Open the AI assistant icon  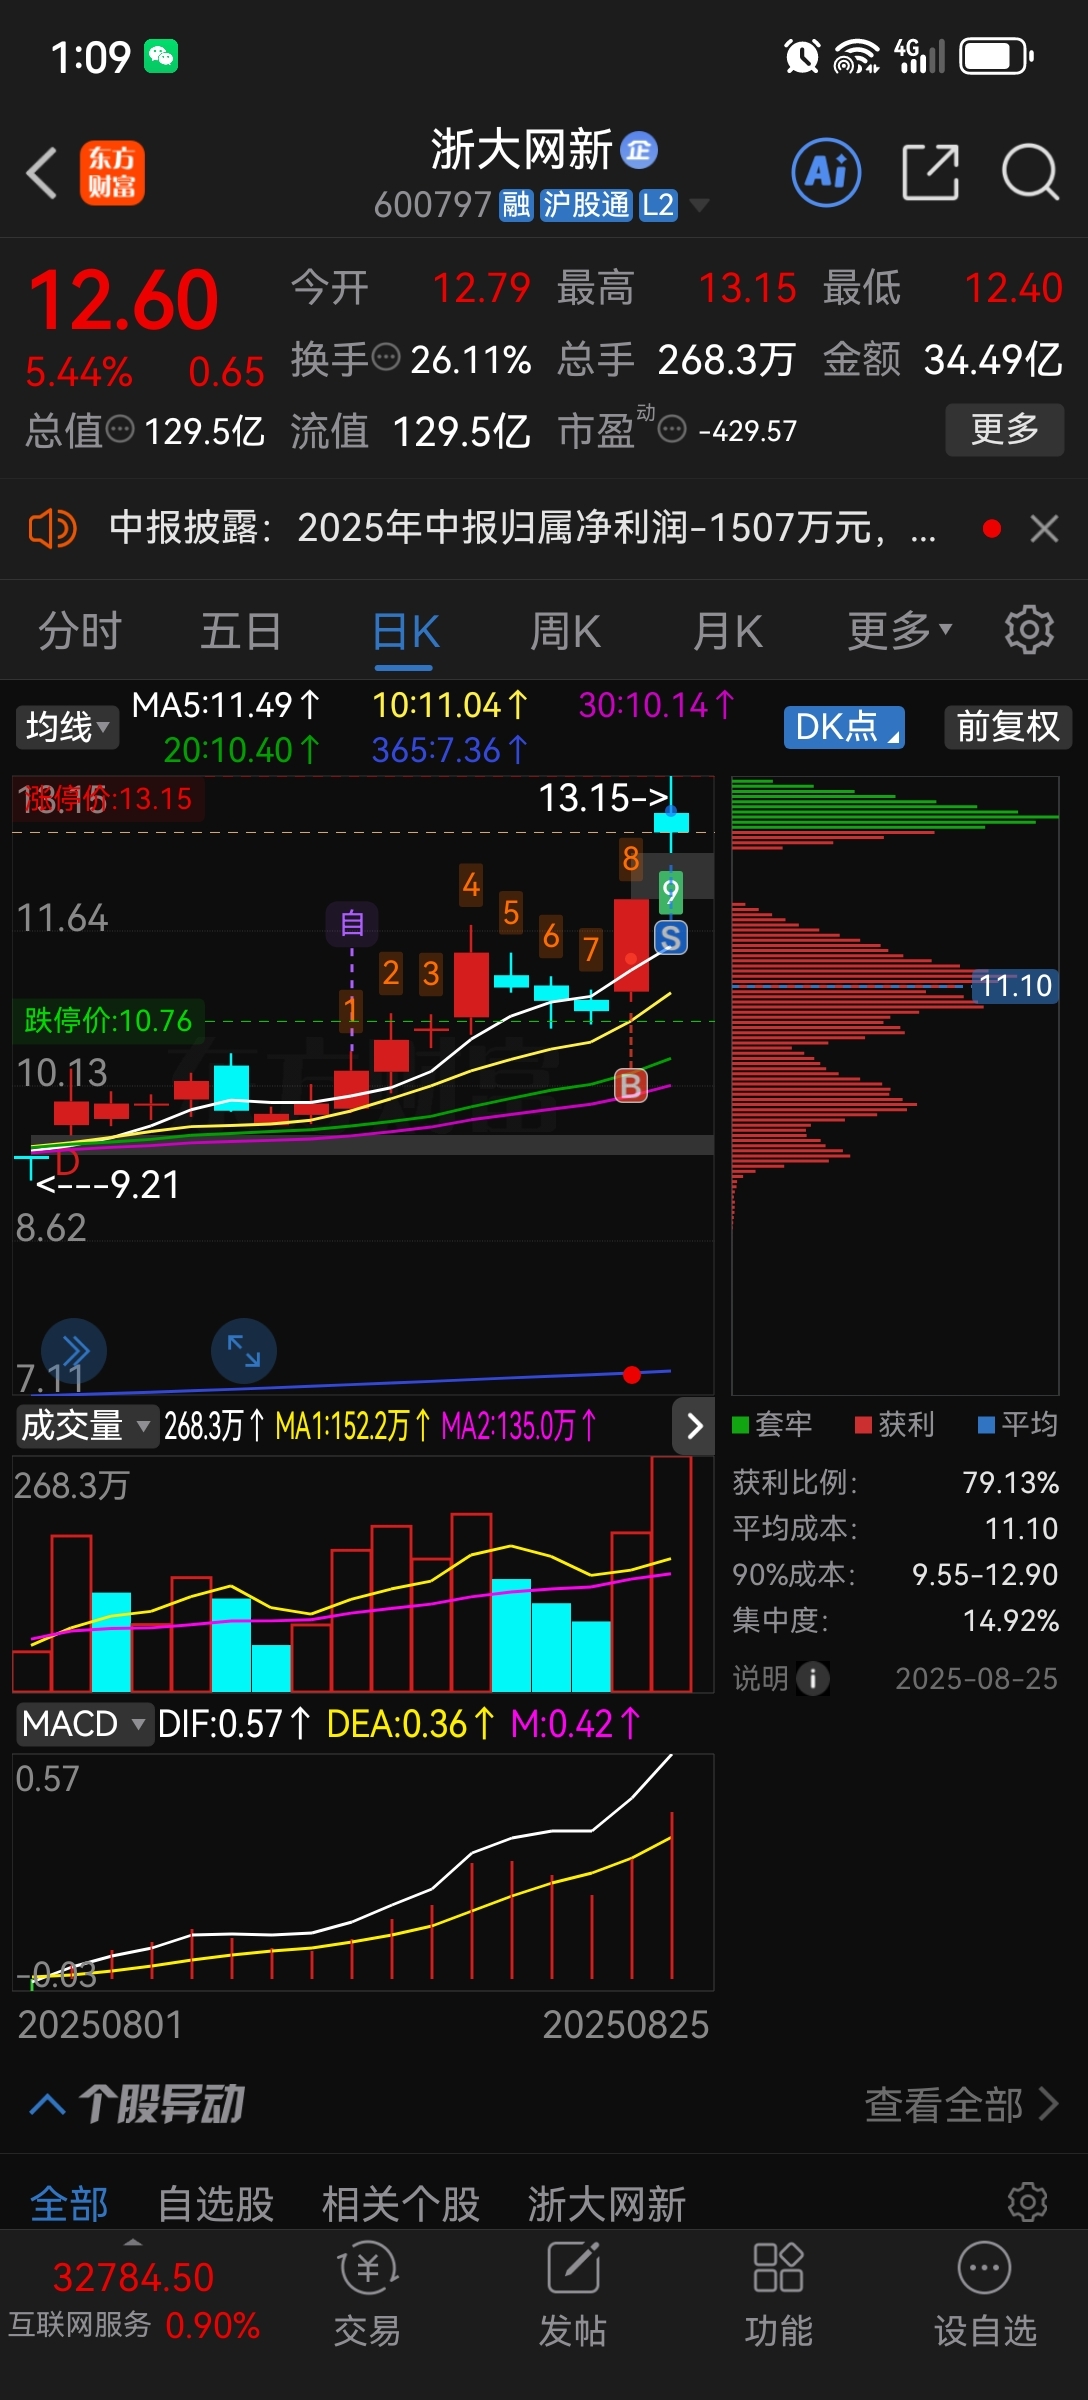826,173
